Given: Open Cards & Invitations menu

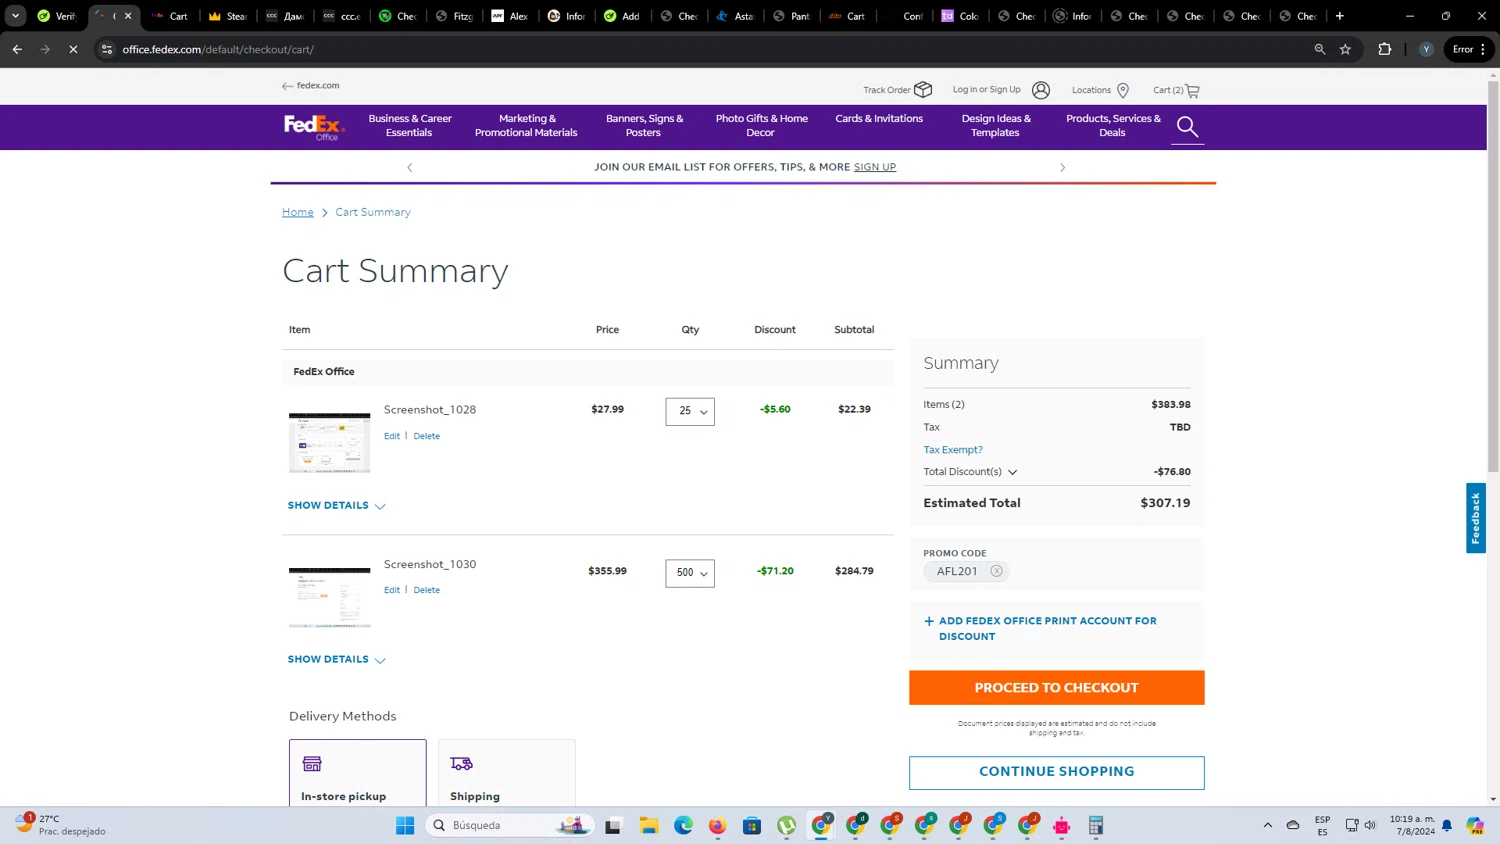Looking at the screenshot, I should pos(879,119).
